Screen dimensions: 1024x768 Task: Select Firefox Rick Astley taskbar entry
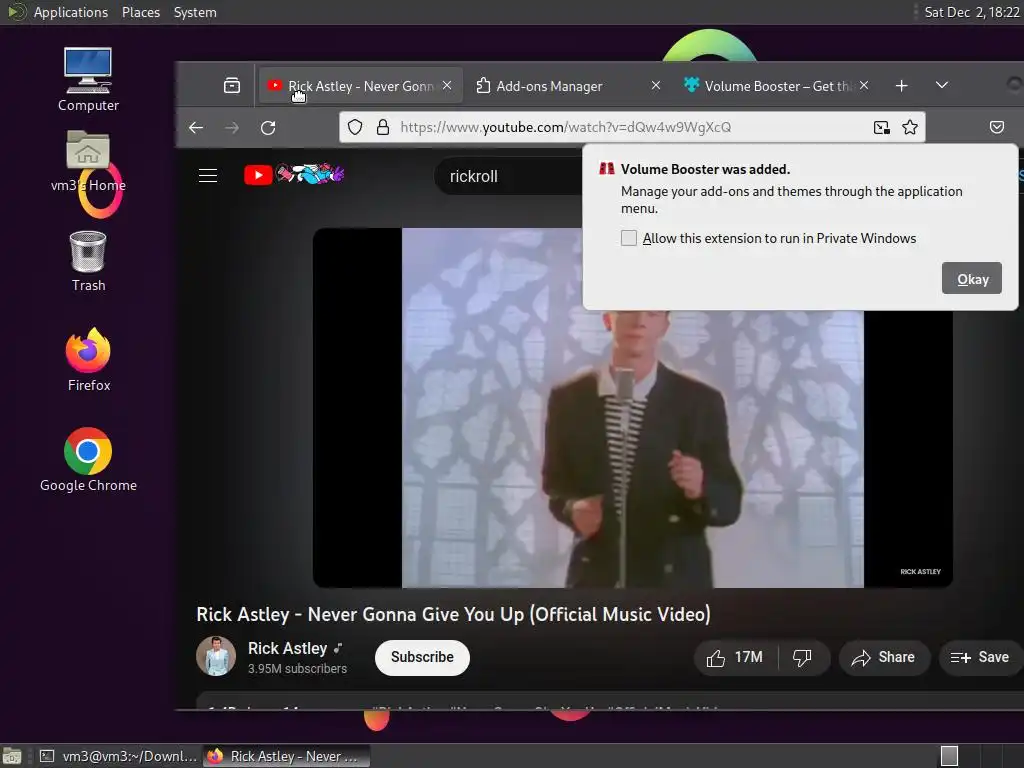(x=286, y=756)
